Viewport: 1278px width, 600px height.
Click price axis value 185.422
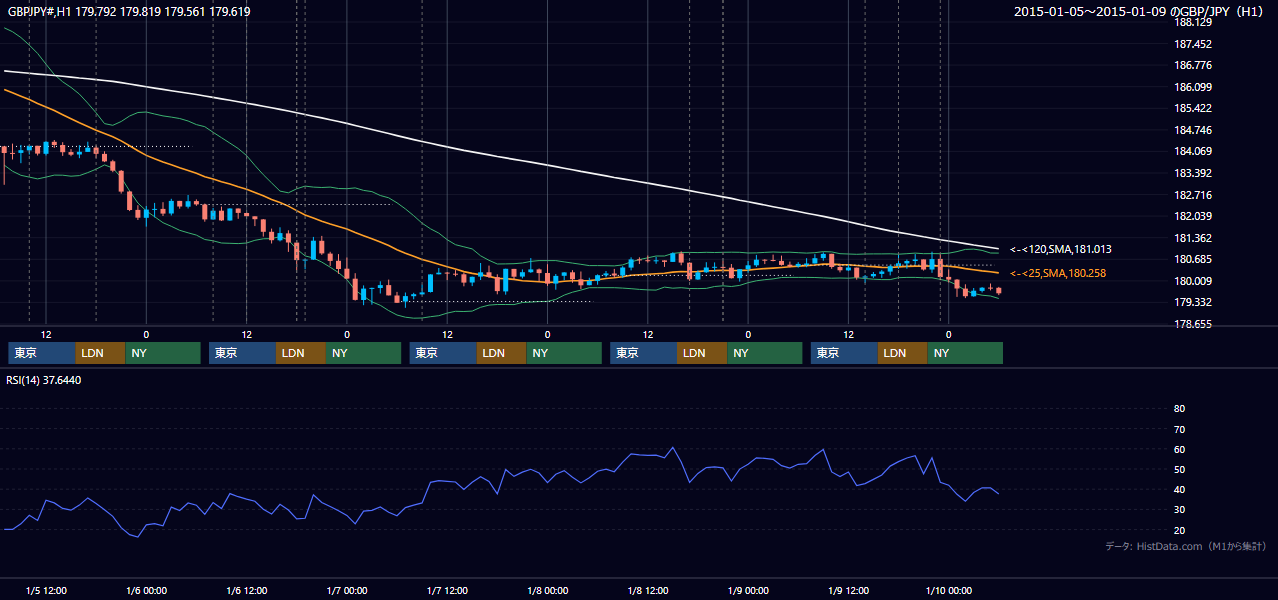pyautogui.click(x=1192, y=108)
